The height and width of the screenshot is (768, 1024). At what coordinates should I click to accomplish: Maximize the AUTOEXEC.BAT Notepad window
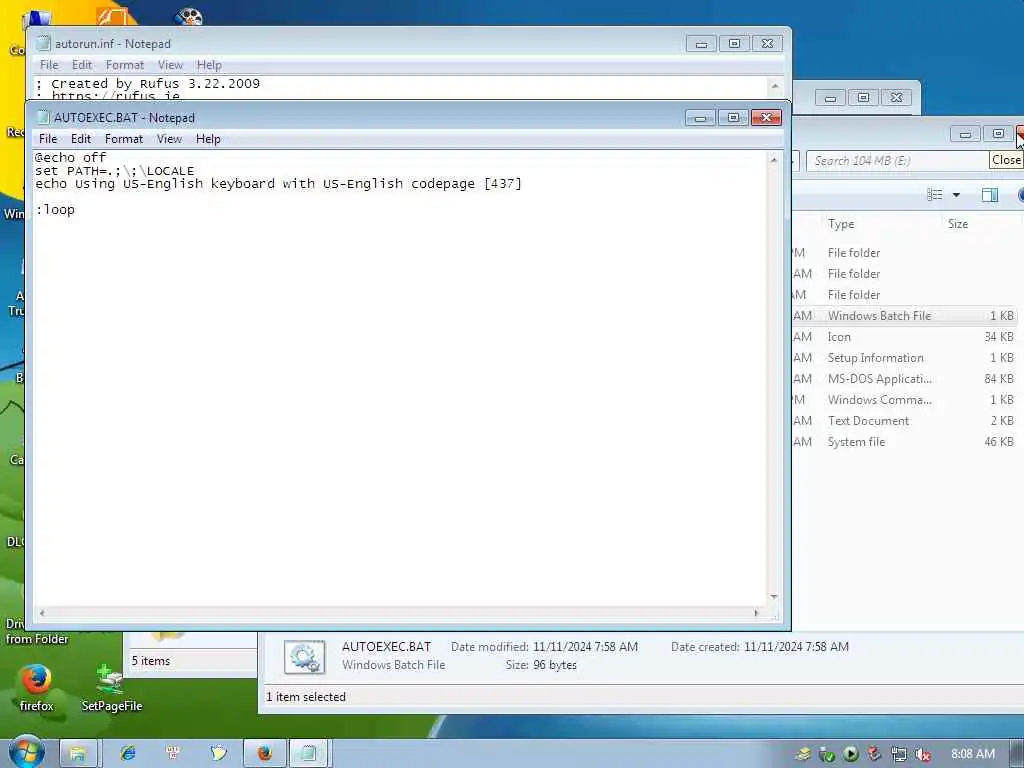[733, 118]
